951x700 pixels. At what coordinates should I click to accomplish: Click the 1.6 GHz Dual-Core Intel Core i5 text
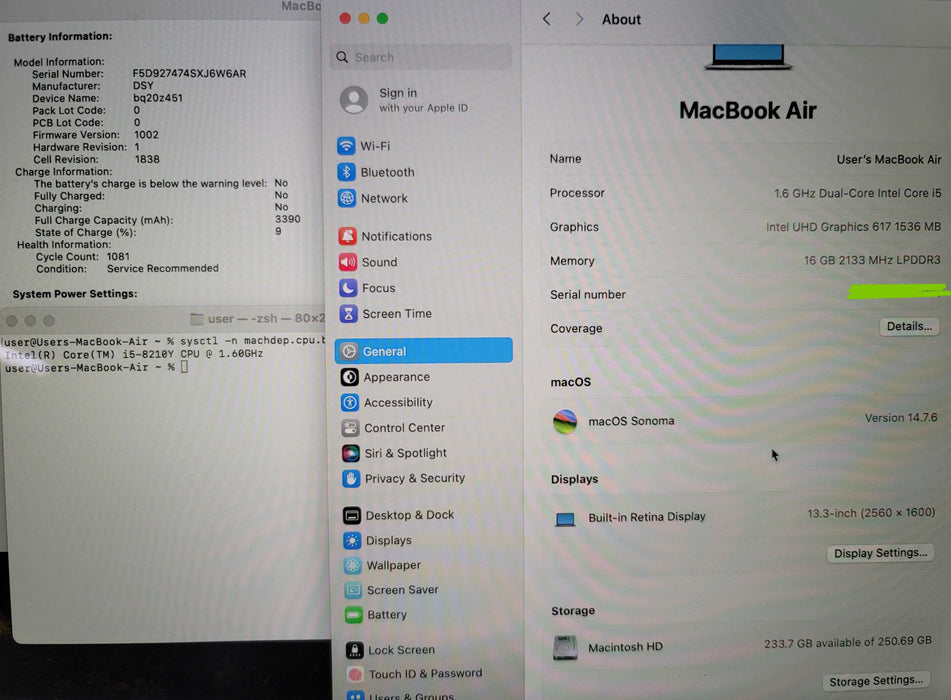click(x=858, y=193)
